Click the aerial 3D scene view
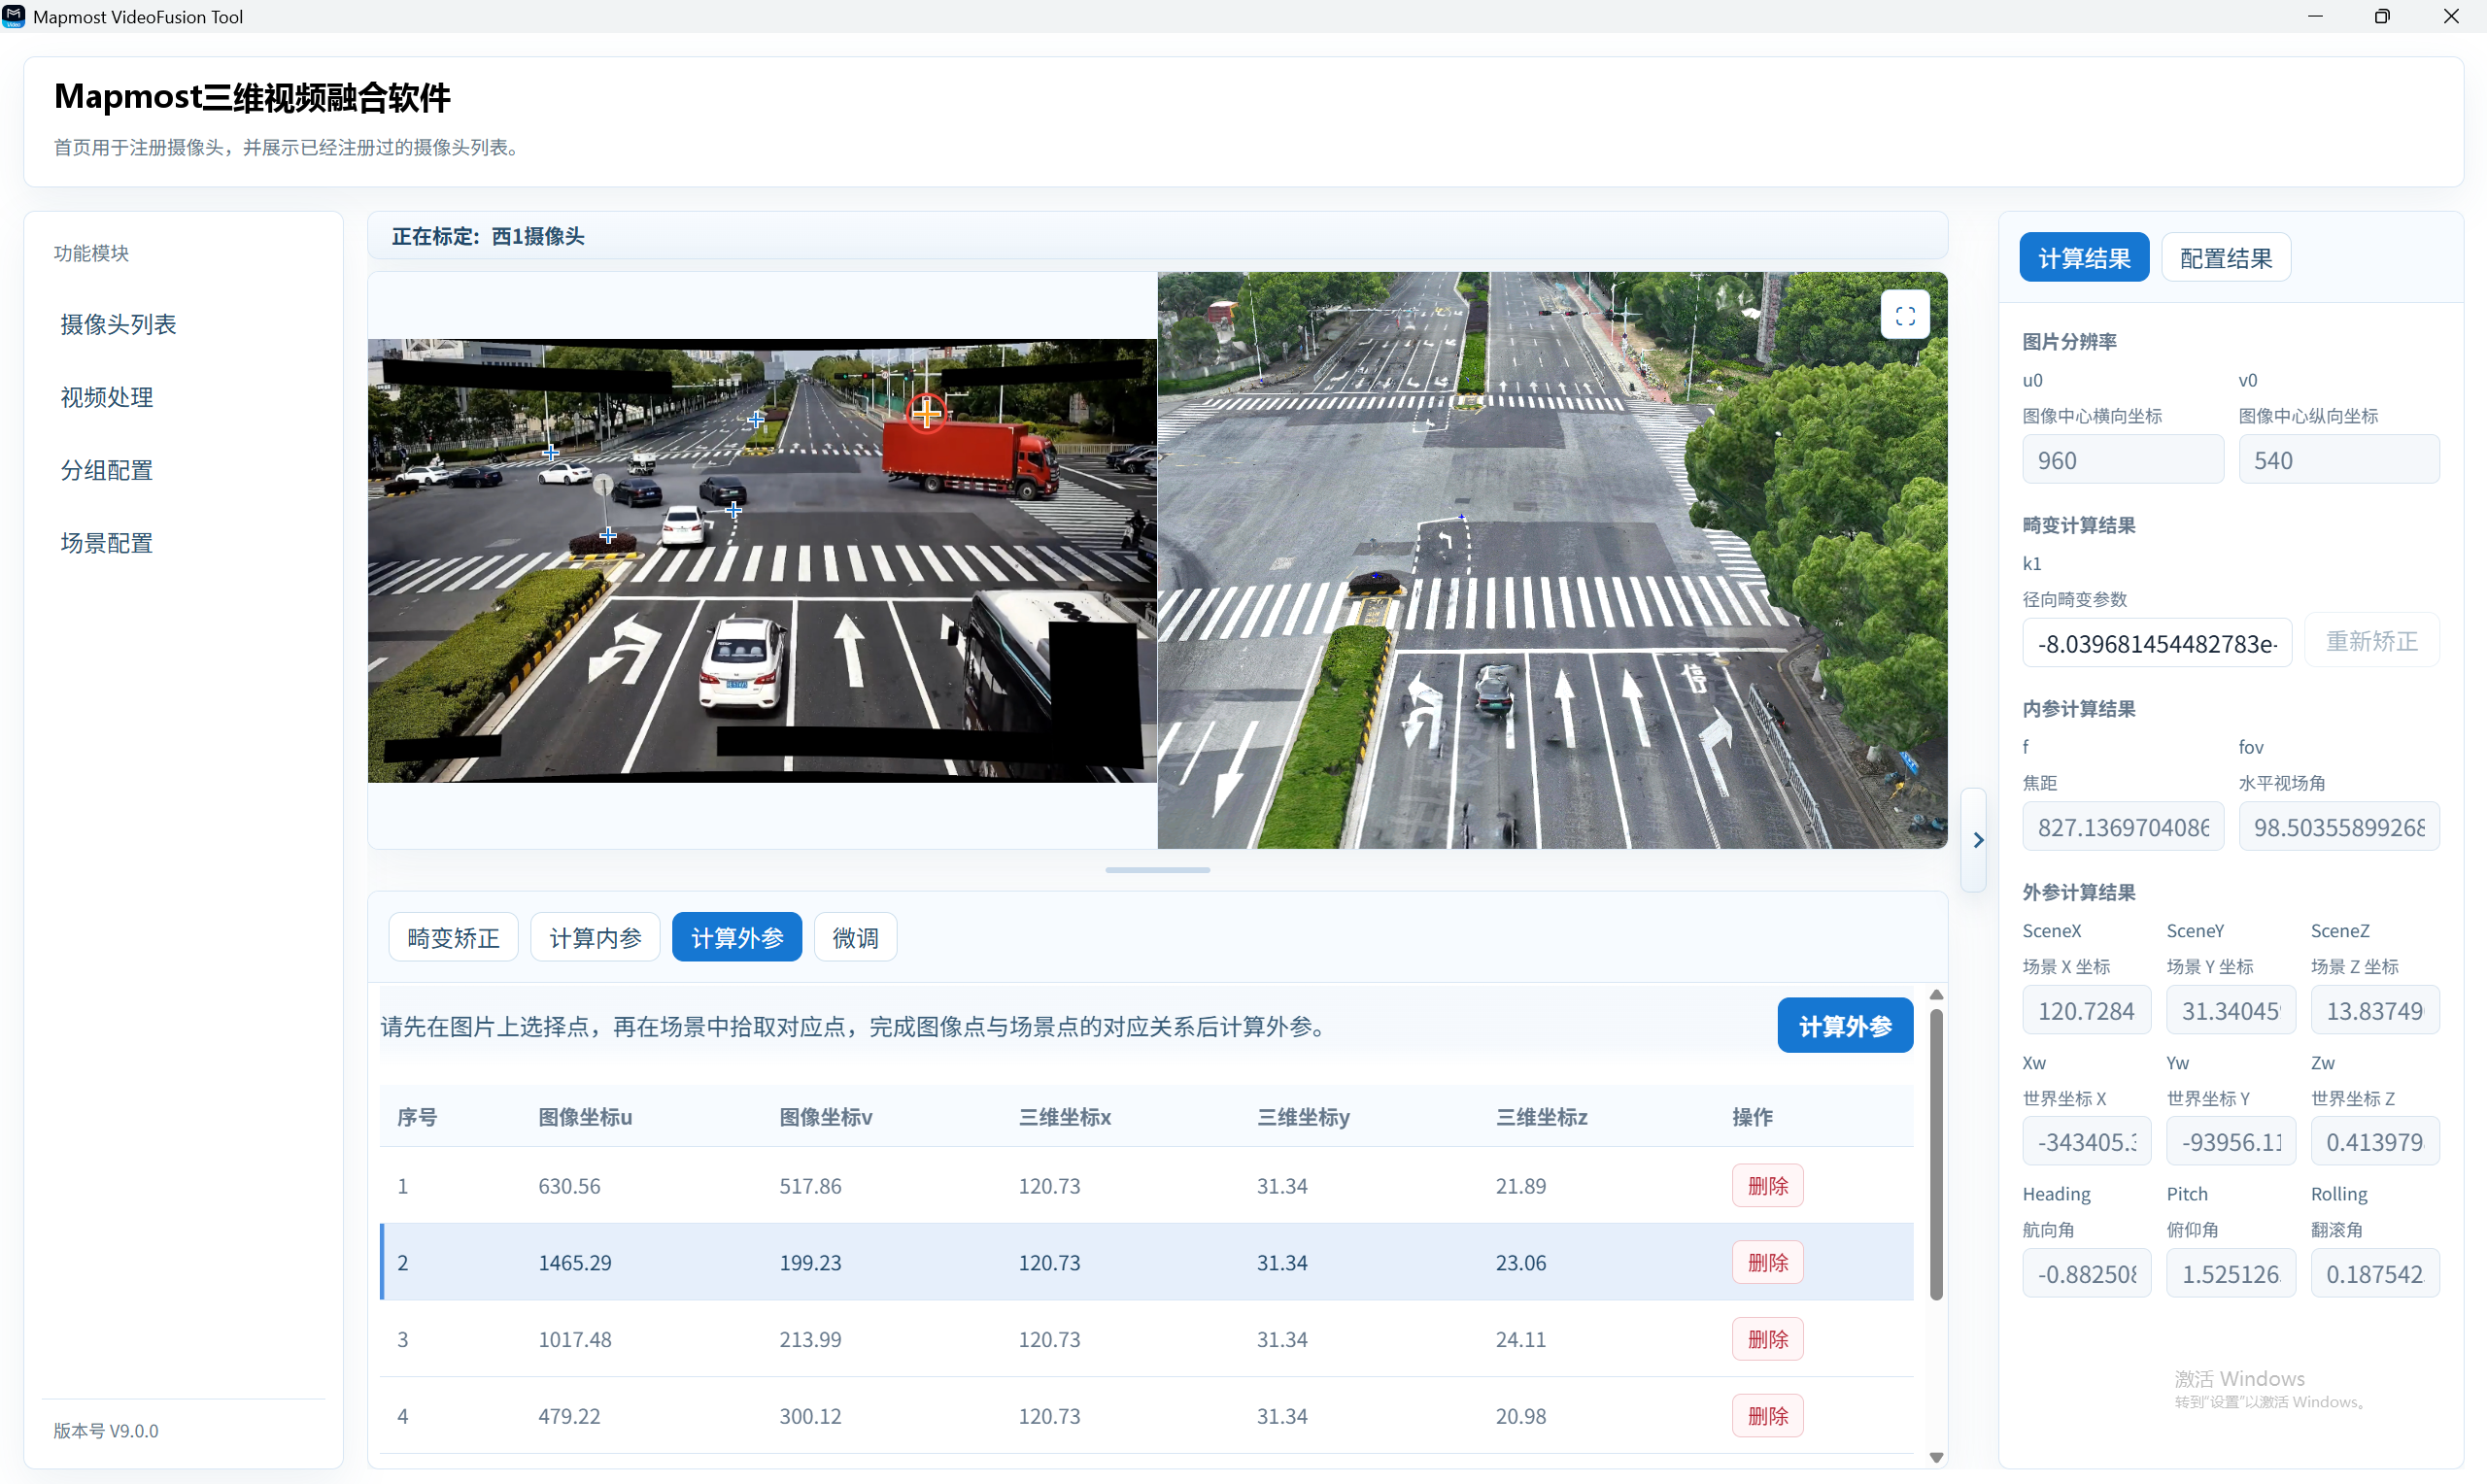This screenshot has height=1484, width=2487. [x=1552, y=560]
